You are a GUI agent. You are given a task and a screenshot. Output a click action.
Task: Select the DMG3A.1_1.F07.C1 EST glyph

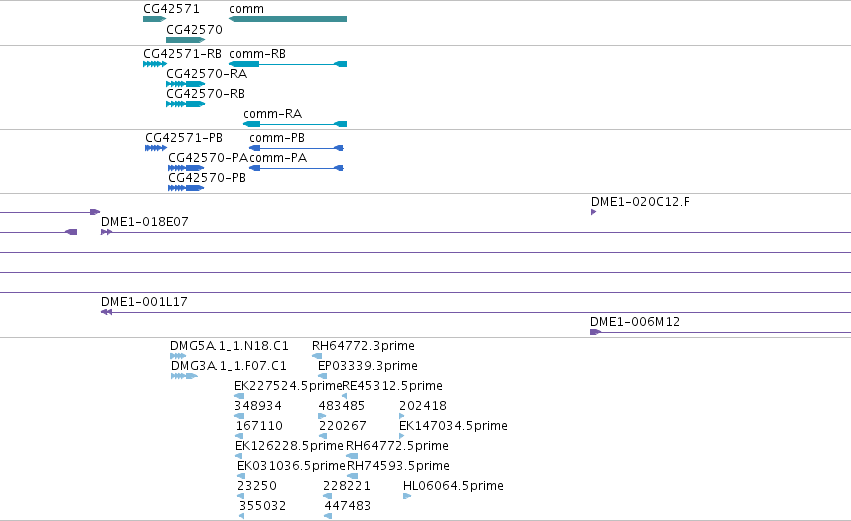(184, 377)
